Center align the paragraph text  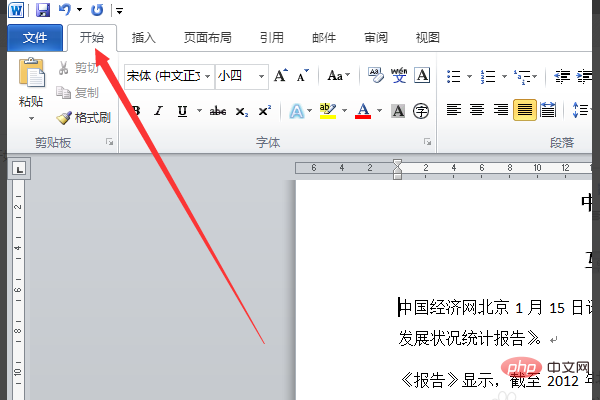(x=477, y=110)
